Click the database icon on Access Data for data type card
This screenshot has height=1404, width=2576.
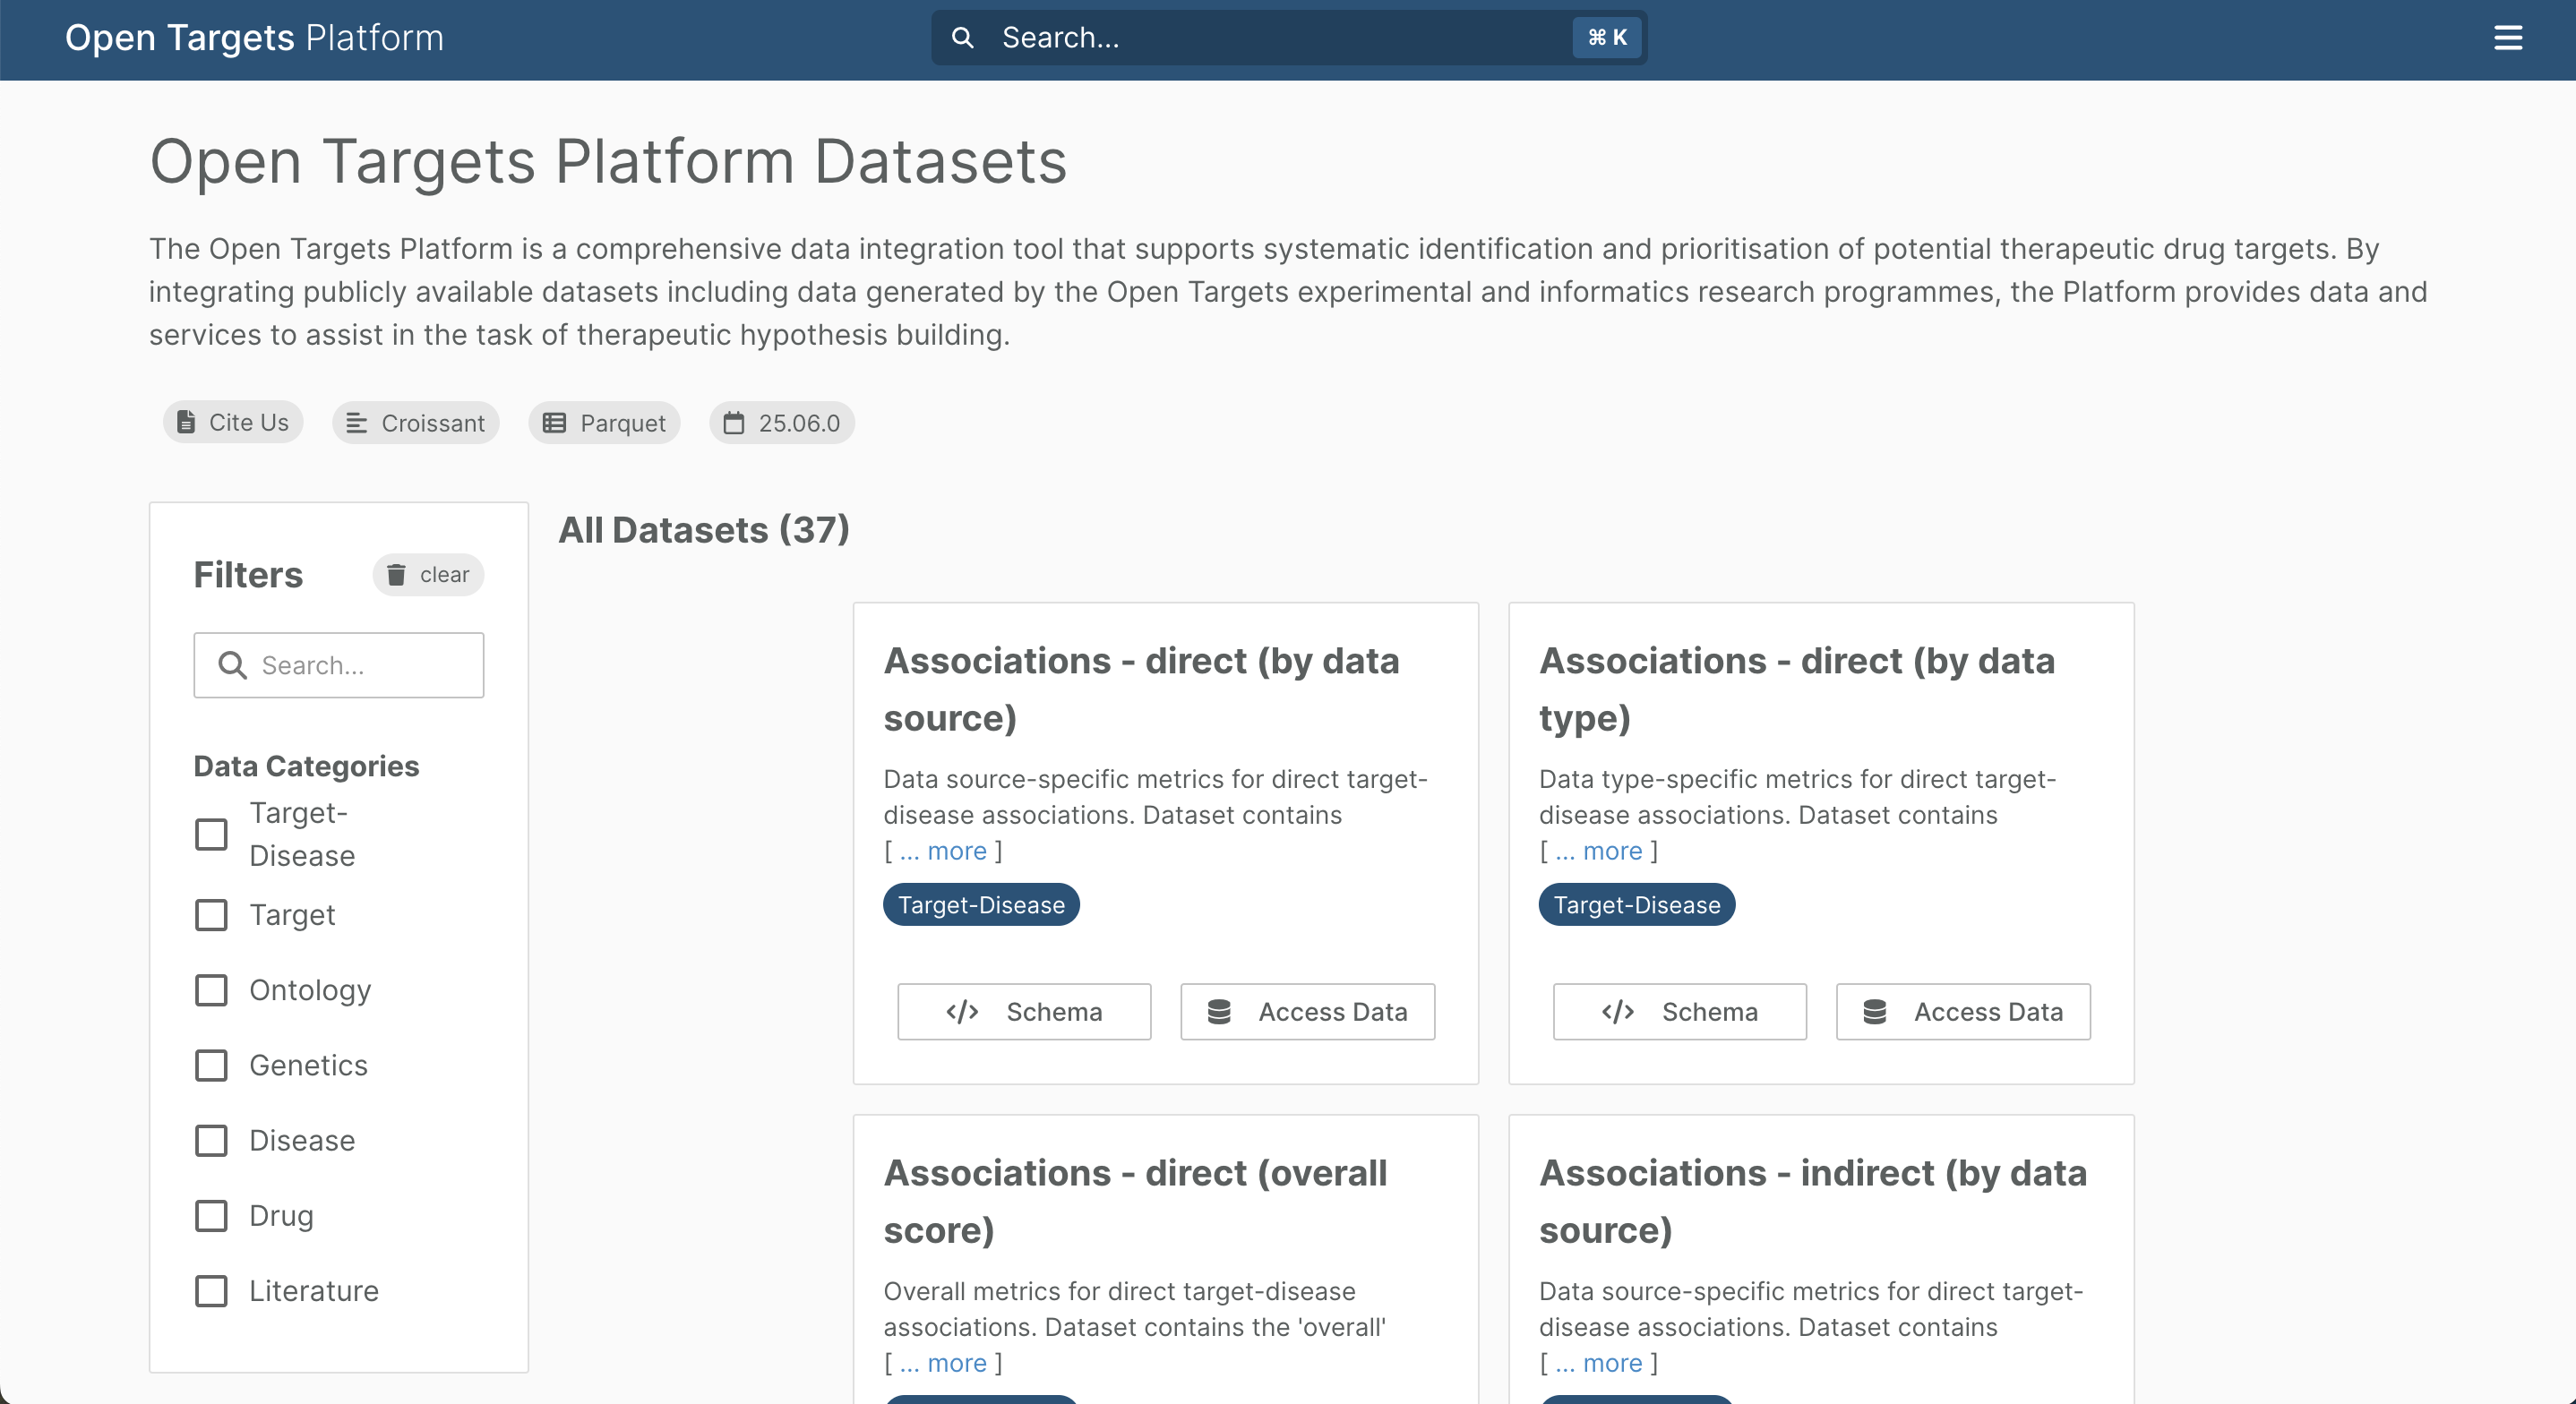pos(1876,1011)
